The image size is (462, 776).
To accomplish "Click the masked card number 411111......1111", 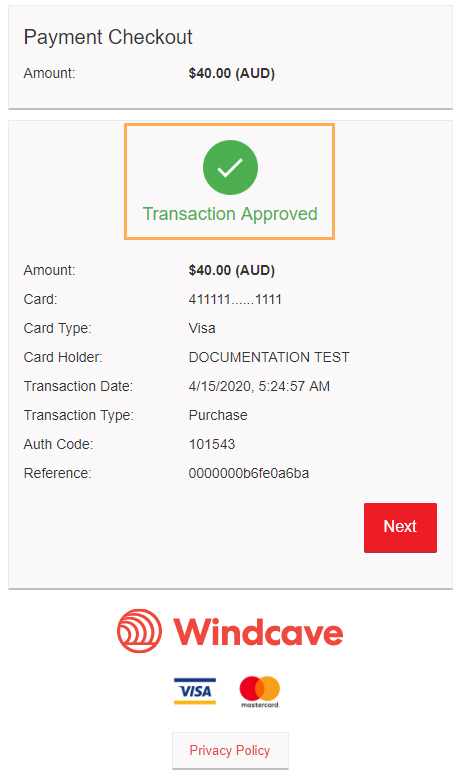I will click(235, 299).
